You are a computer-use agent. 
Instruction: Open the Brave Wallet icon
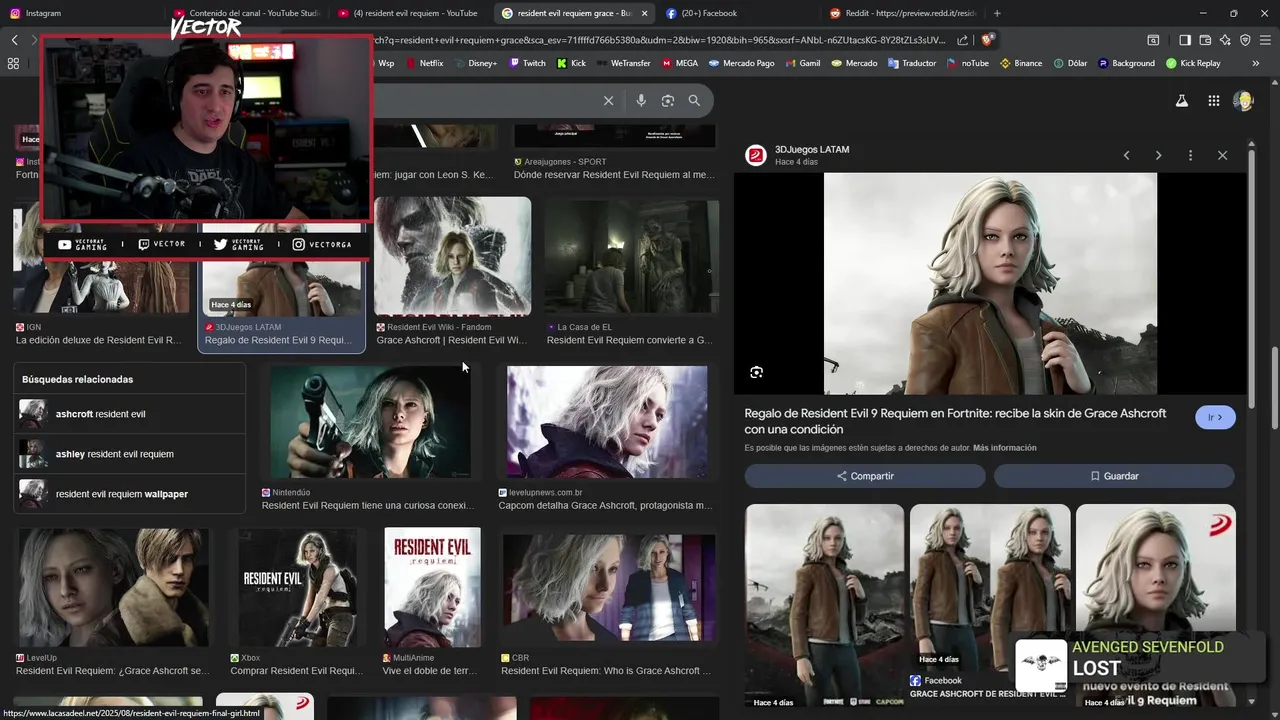(x=1205, y=40)
